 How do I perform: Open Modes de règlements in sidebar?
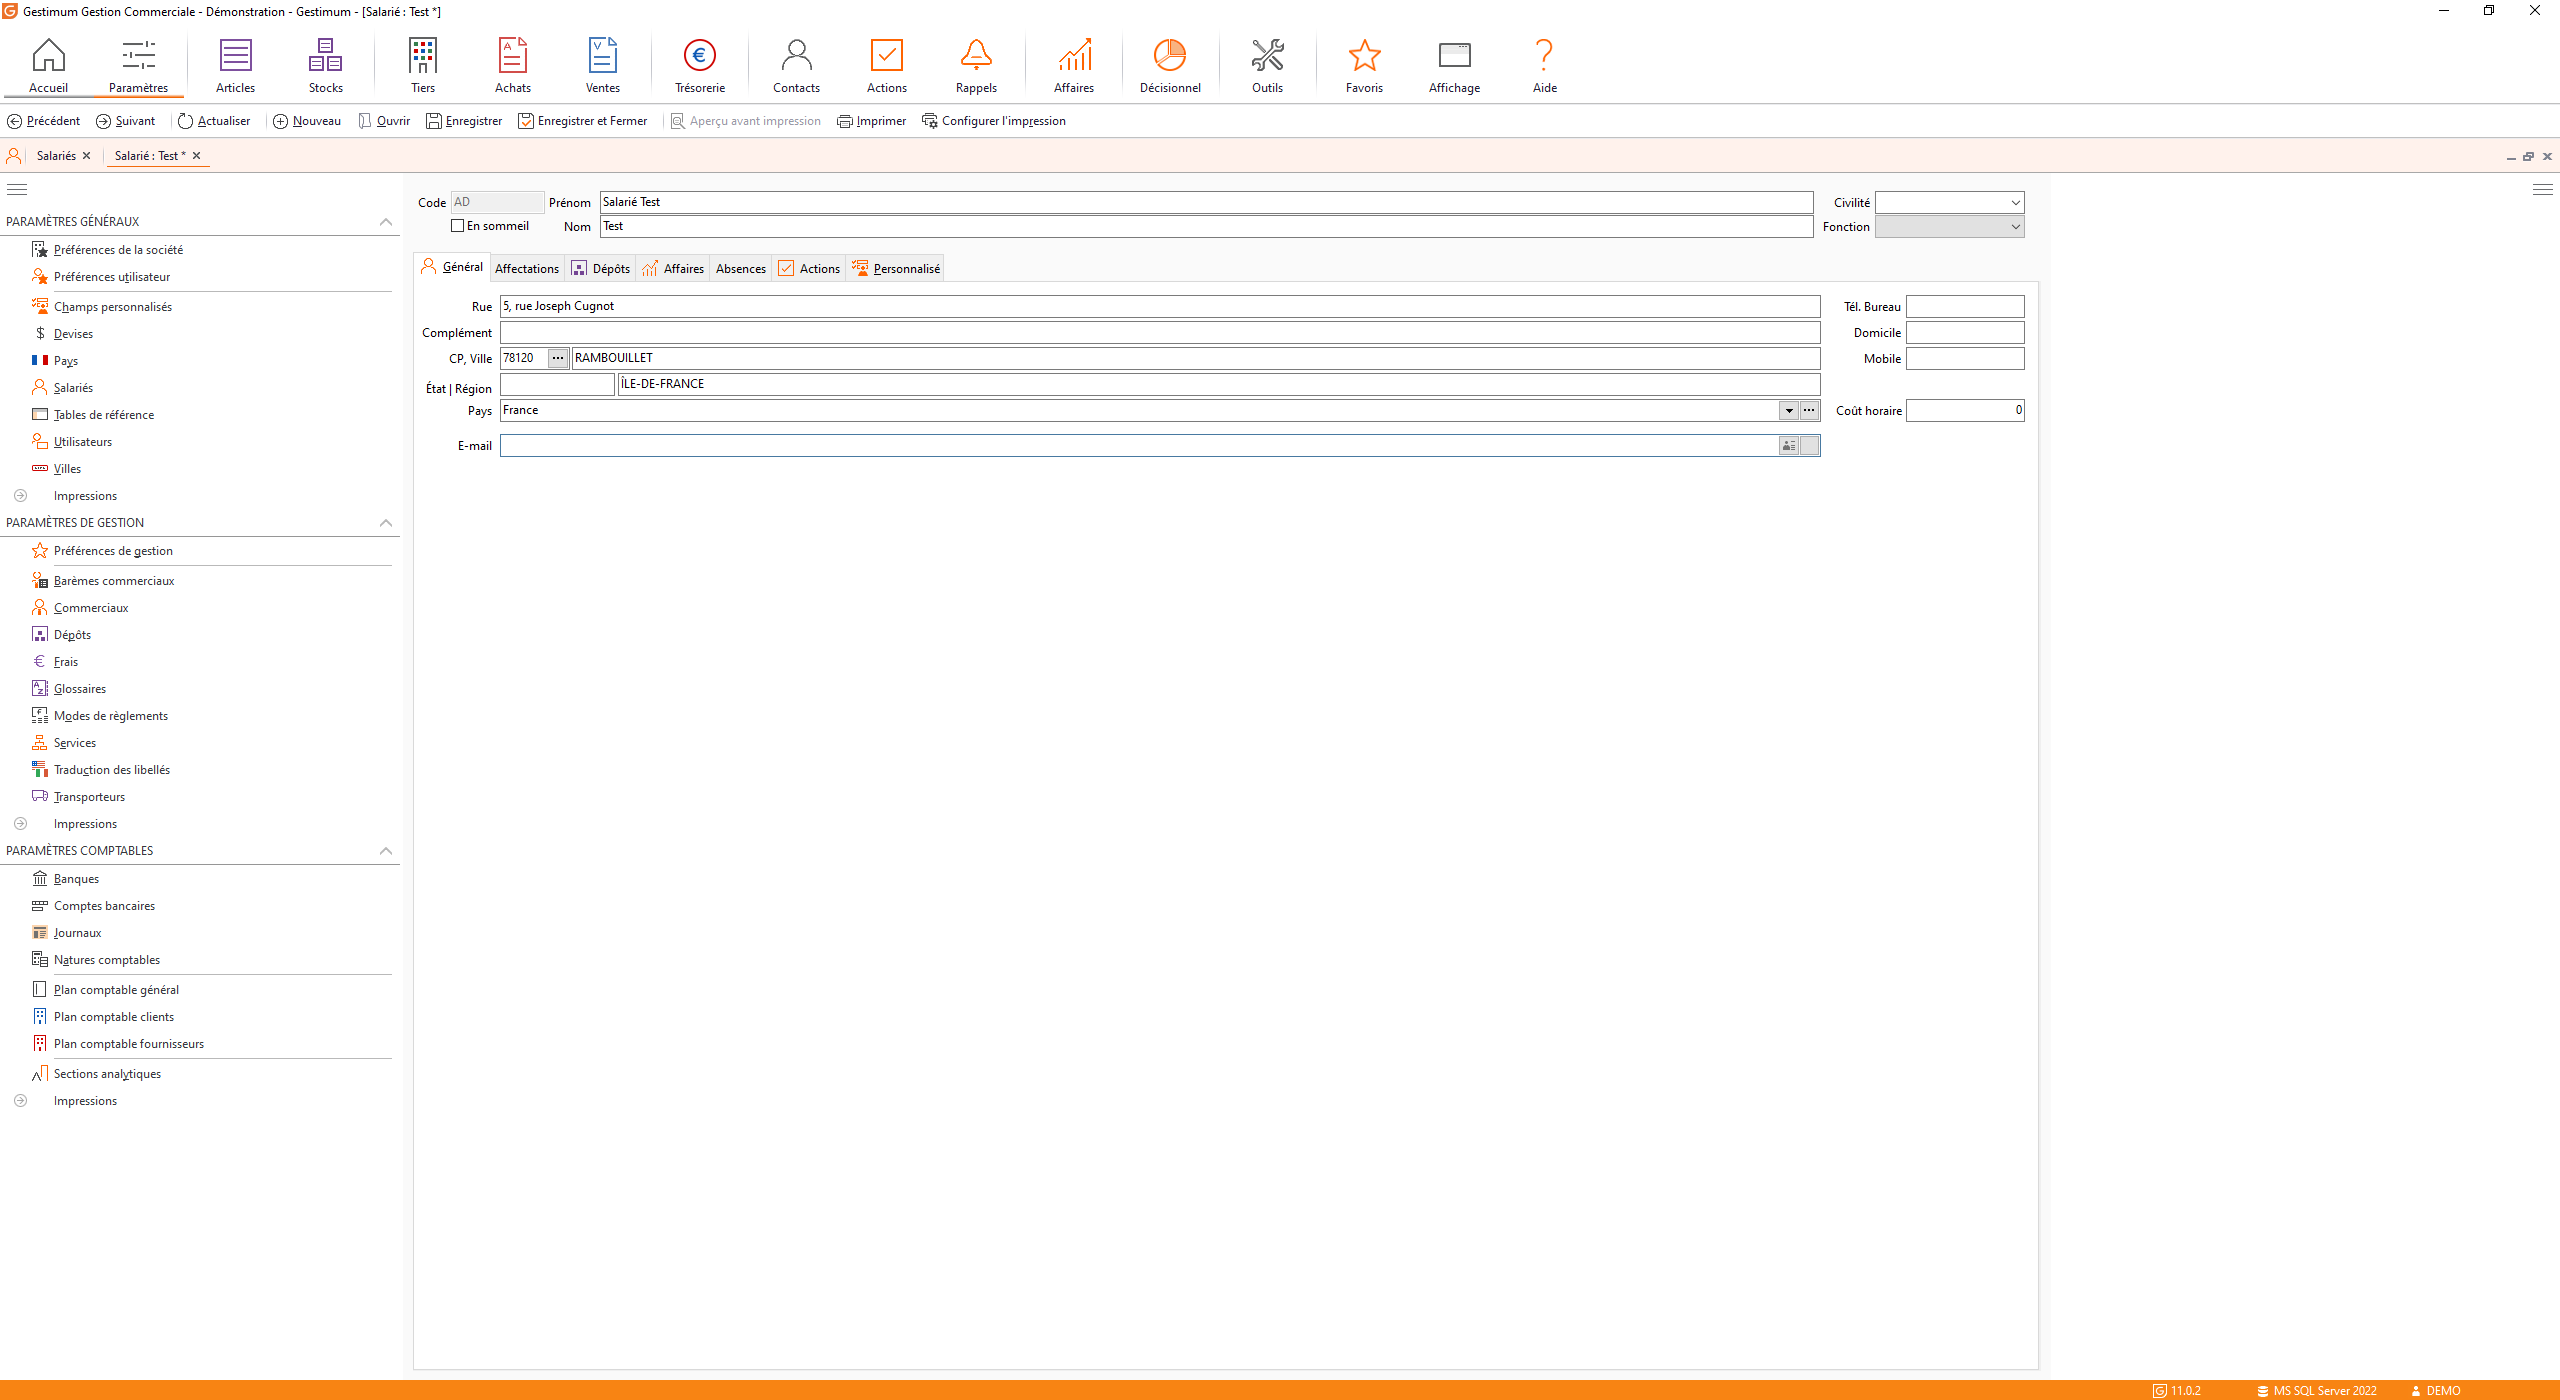[x=111, y=716]
